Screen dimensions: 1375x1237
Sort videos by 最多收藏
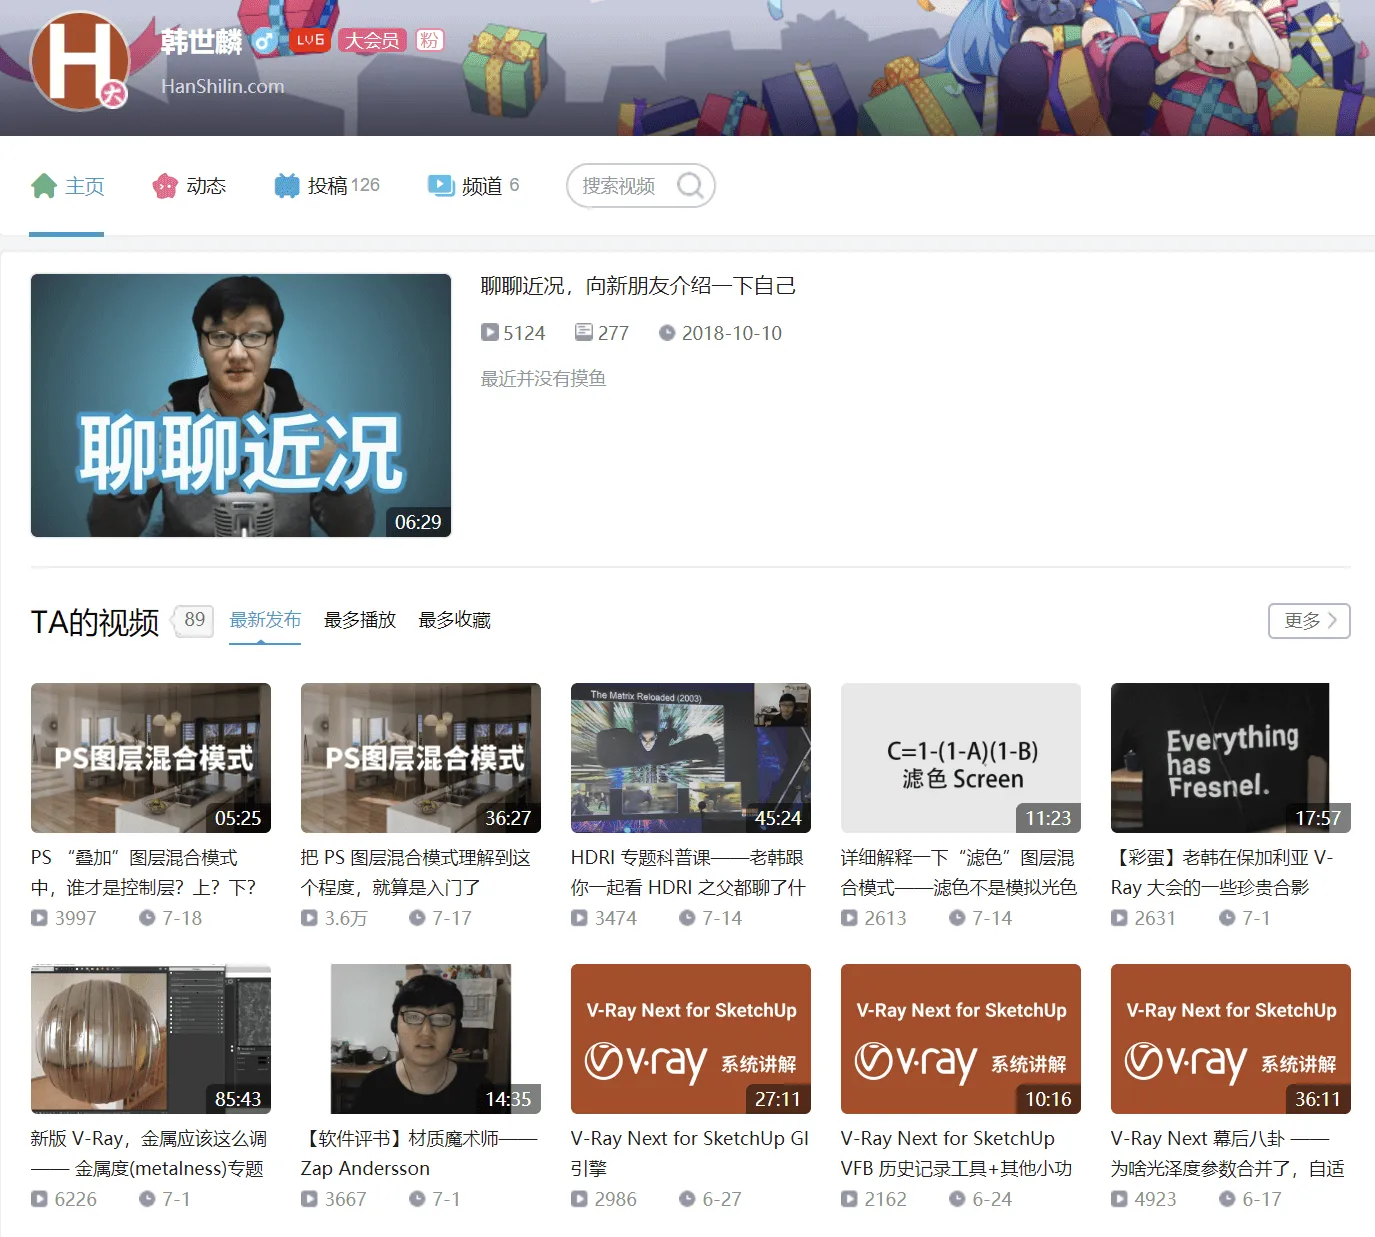(x=454, y=620)
